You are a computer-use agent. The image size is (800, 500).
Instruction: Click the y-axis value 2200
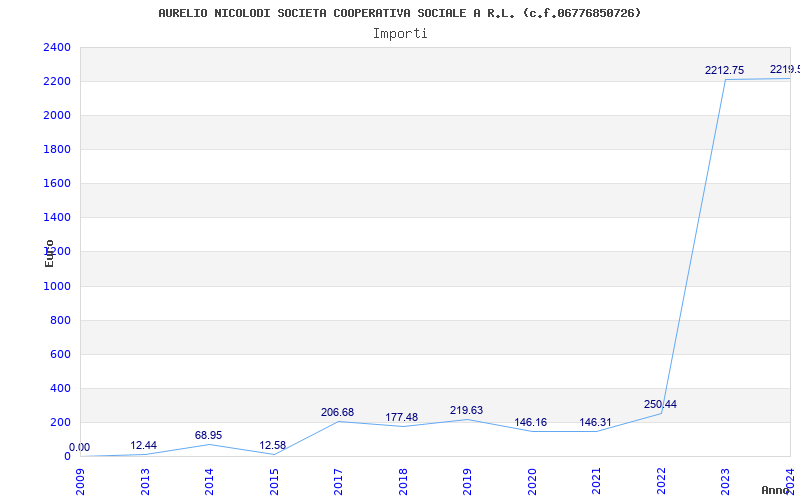[x=57, y=82]
